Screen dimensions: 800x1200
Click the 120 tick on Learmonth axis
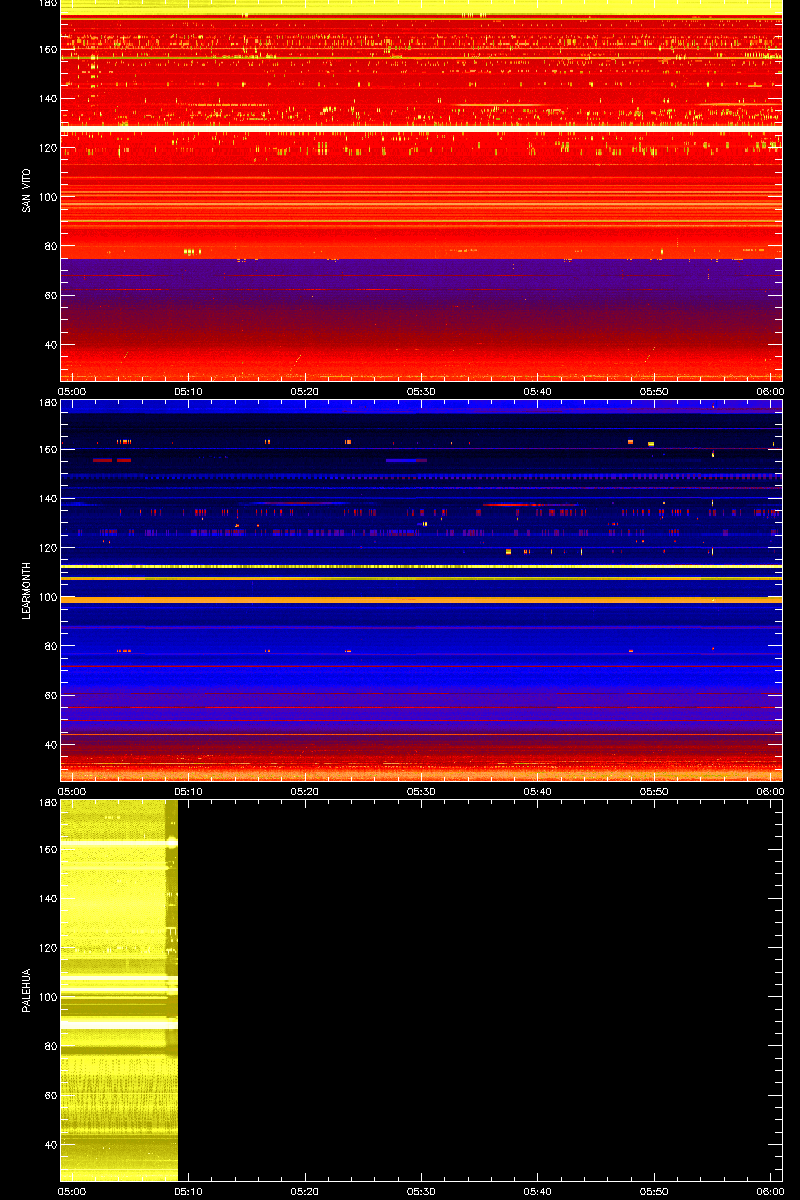click(47, 548)
